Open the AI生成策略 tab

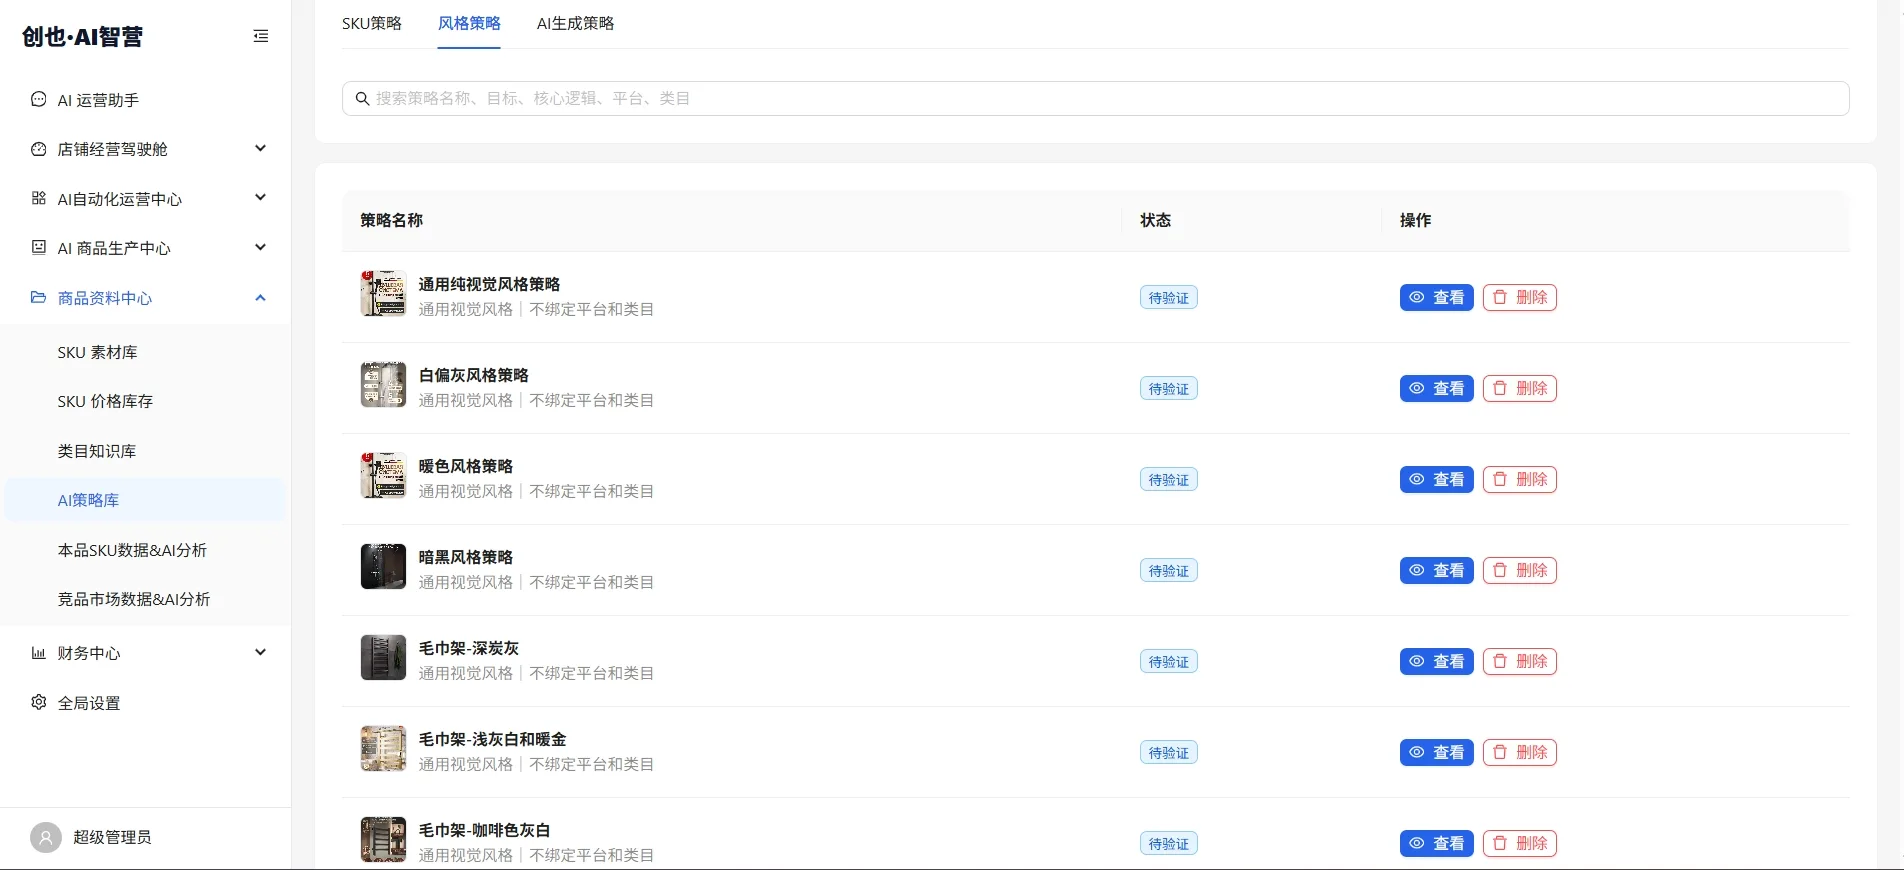coord(575,23)
